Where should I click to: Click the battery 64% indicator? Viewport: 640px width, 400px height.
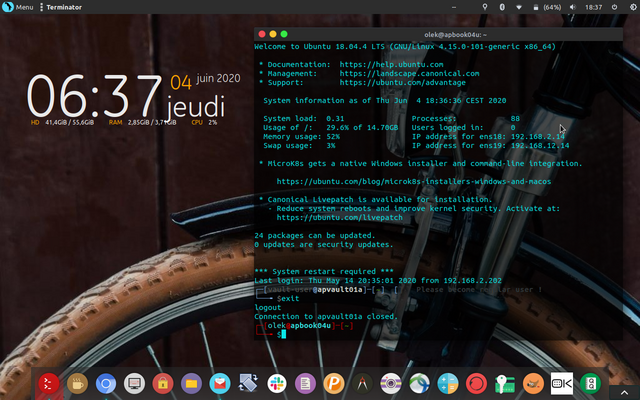click(547, 7)
